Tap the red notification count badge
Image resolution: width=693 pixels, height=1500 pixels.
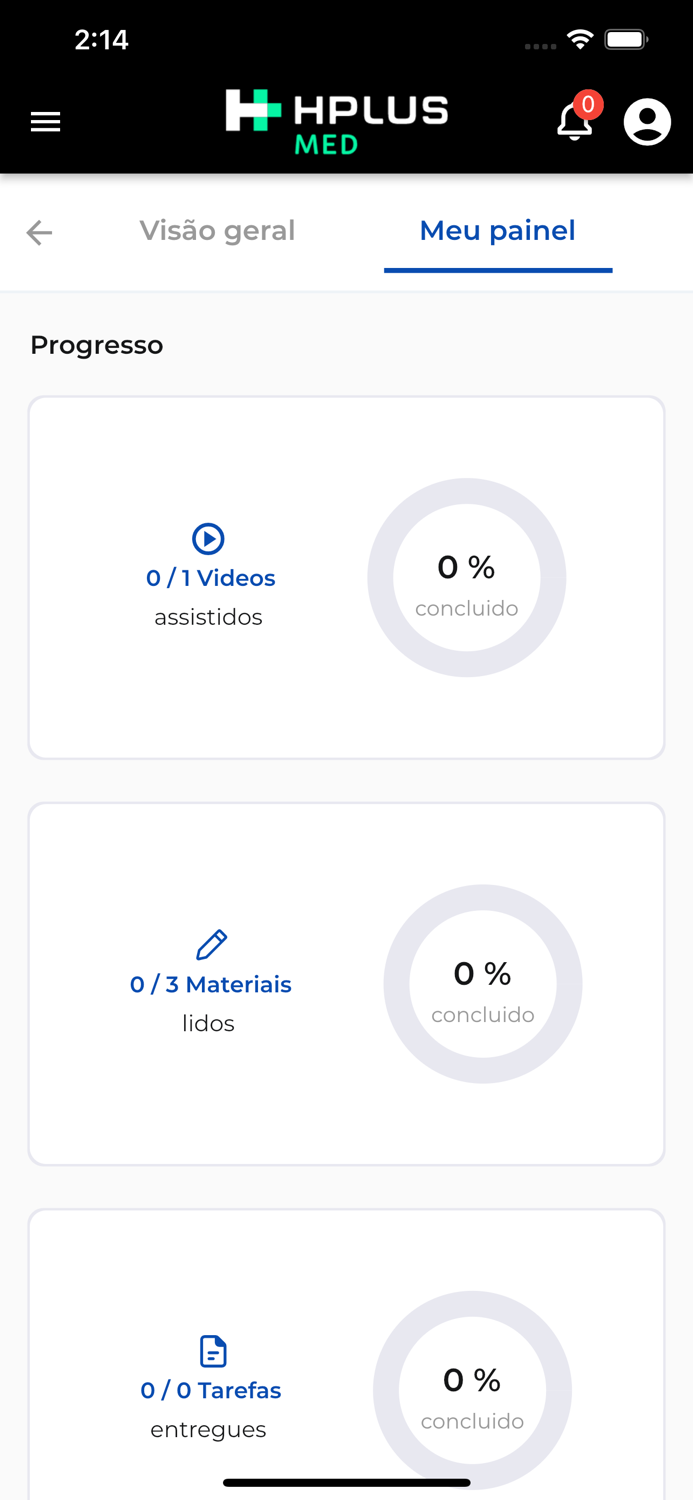(x=588, y=104)
